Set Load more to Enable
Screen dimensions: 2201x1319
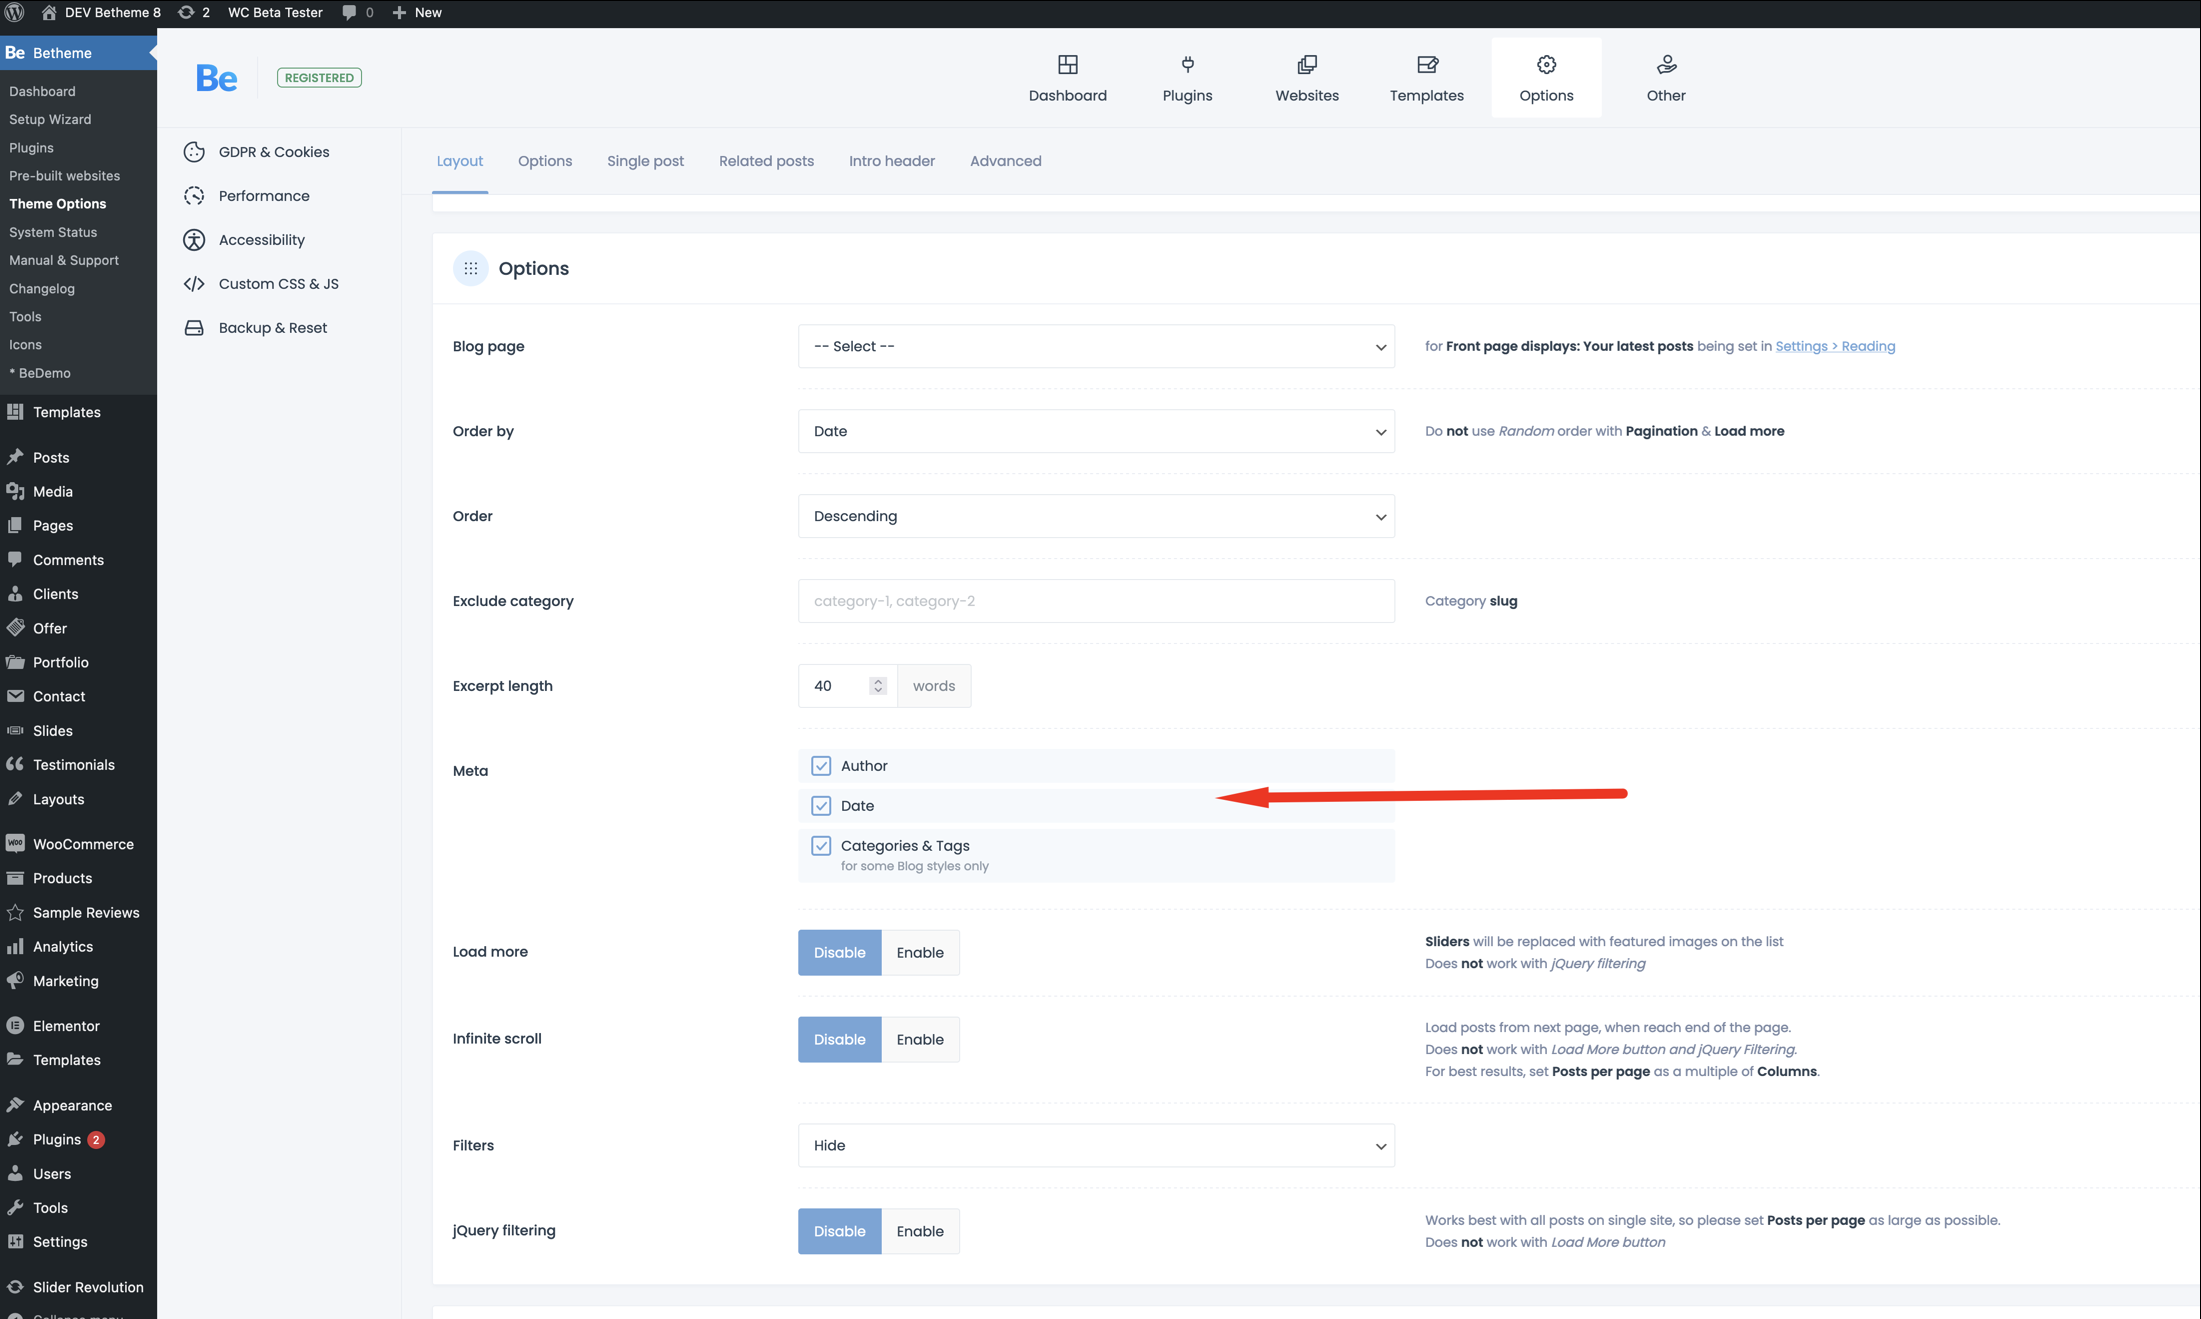(920, 952)
